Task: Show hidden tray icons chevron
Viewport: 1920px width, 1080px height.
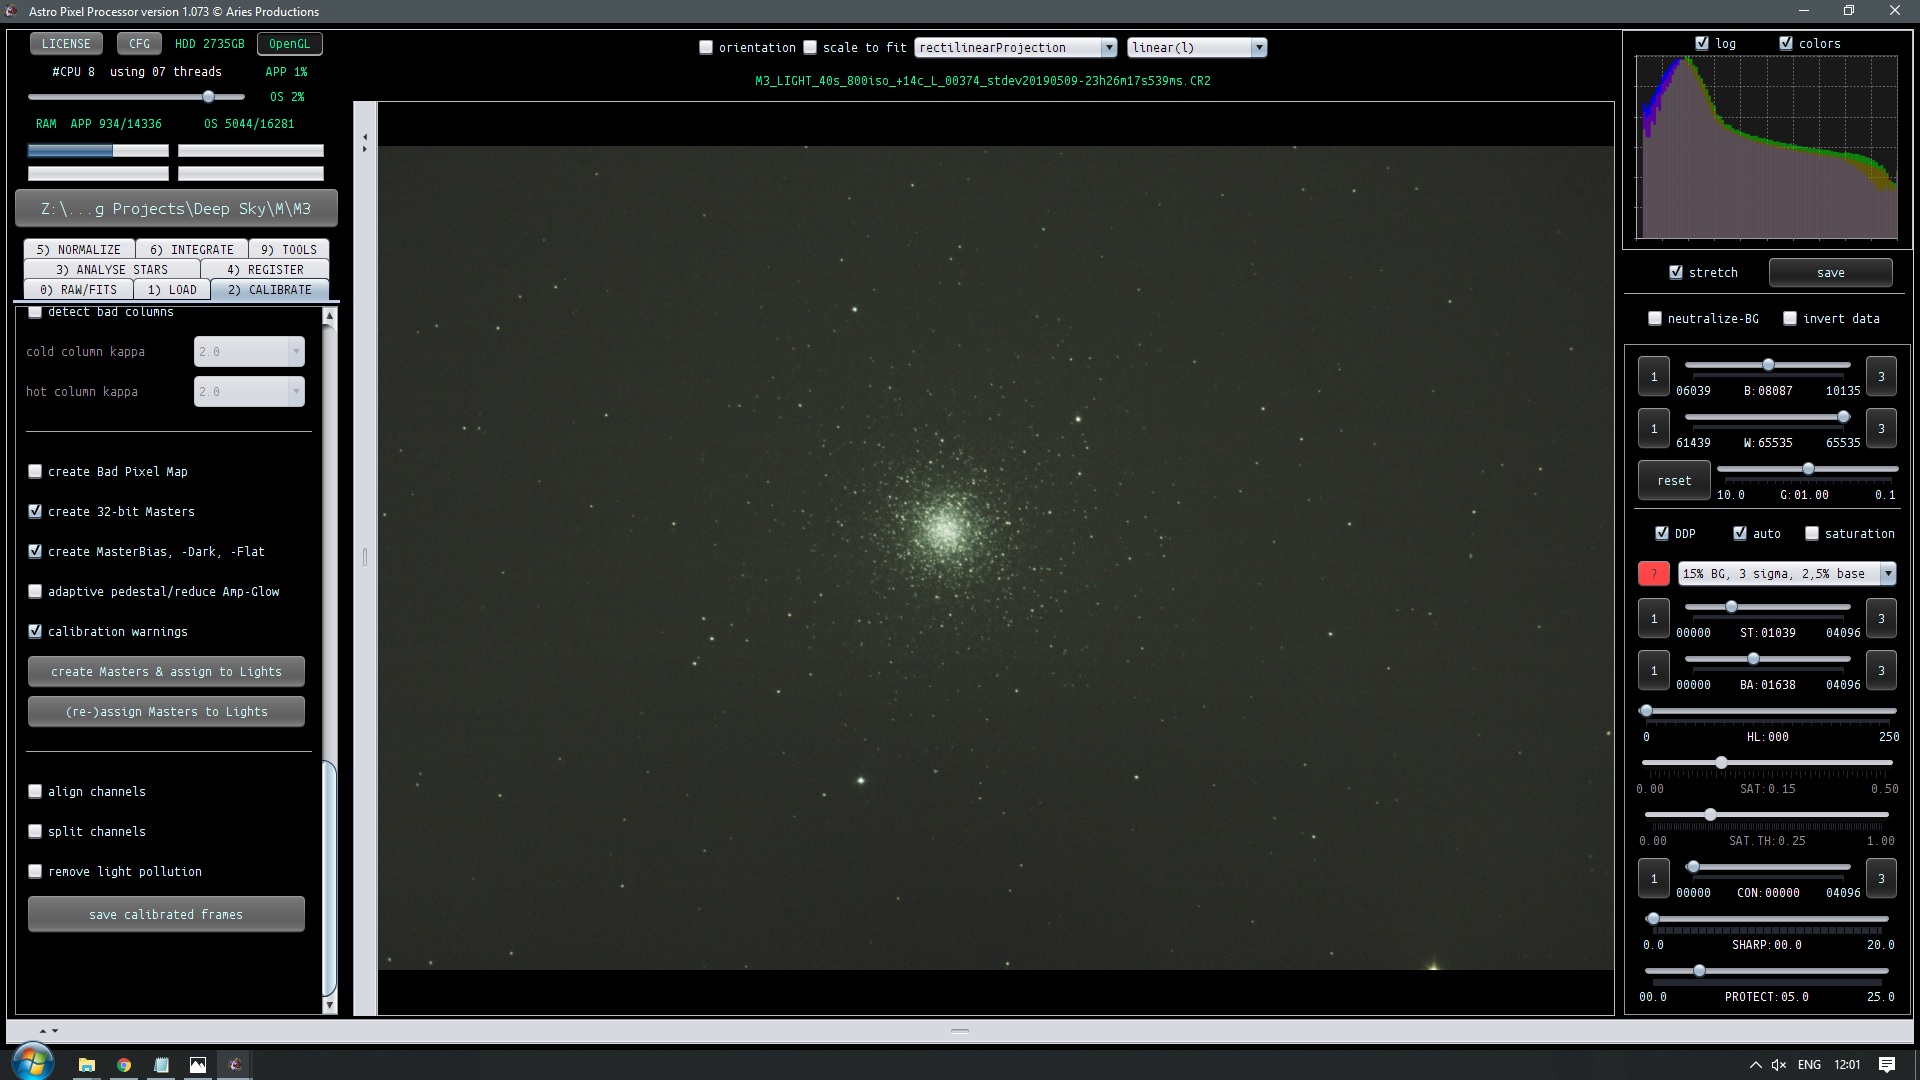Action: click(1755, 1065)
